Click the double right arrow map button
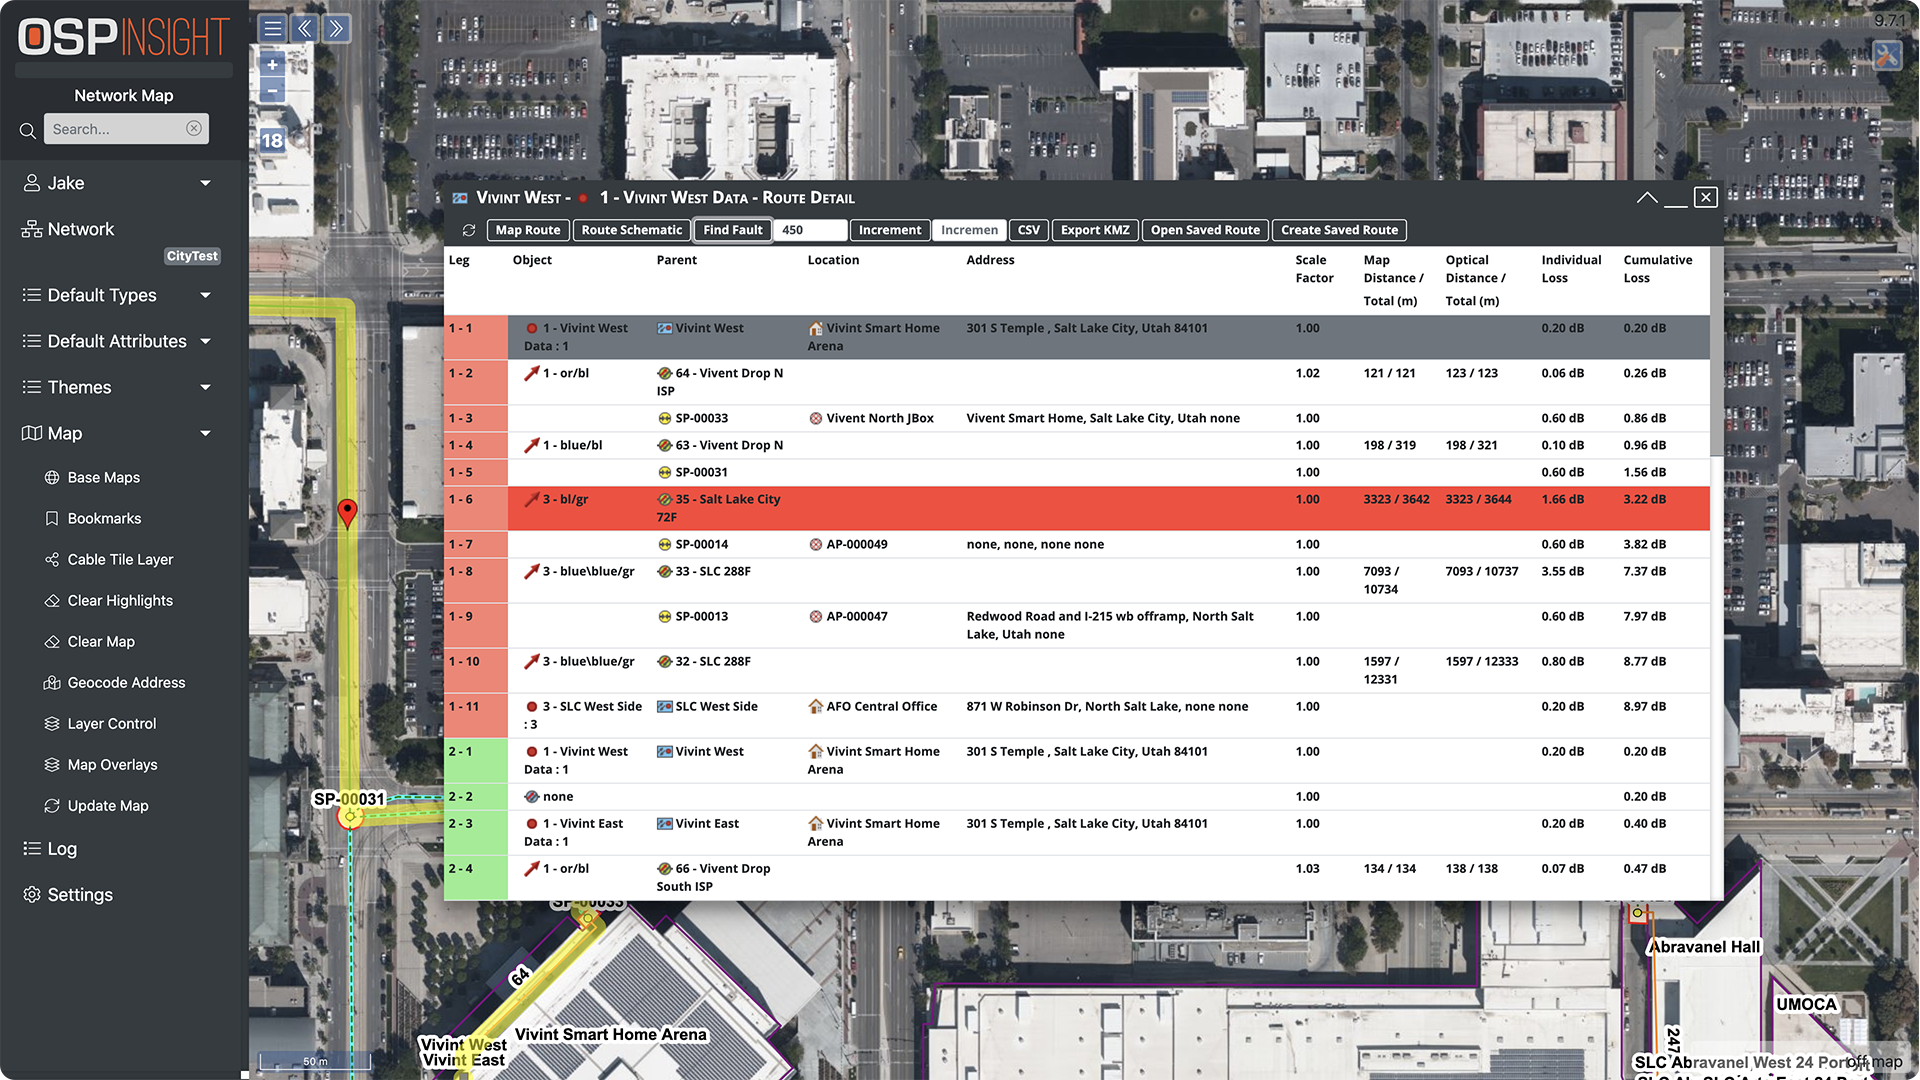Screen dimensions: 1920x1080 pyautogui.click(x=336, y=28)
